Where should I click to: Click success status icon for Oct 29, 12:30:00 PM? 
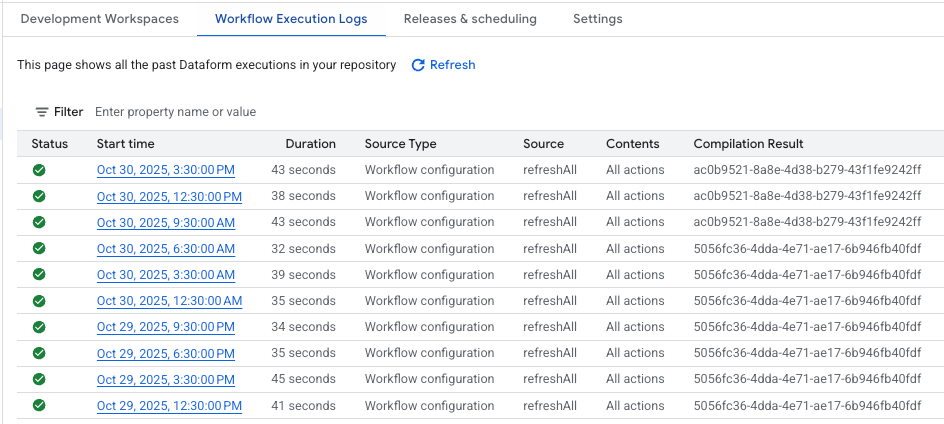pos(39,405)
